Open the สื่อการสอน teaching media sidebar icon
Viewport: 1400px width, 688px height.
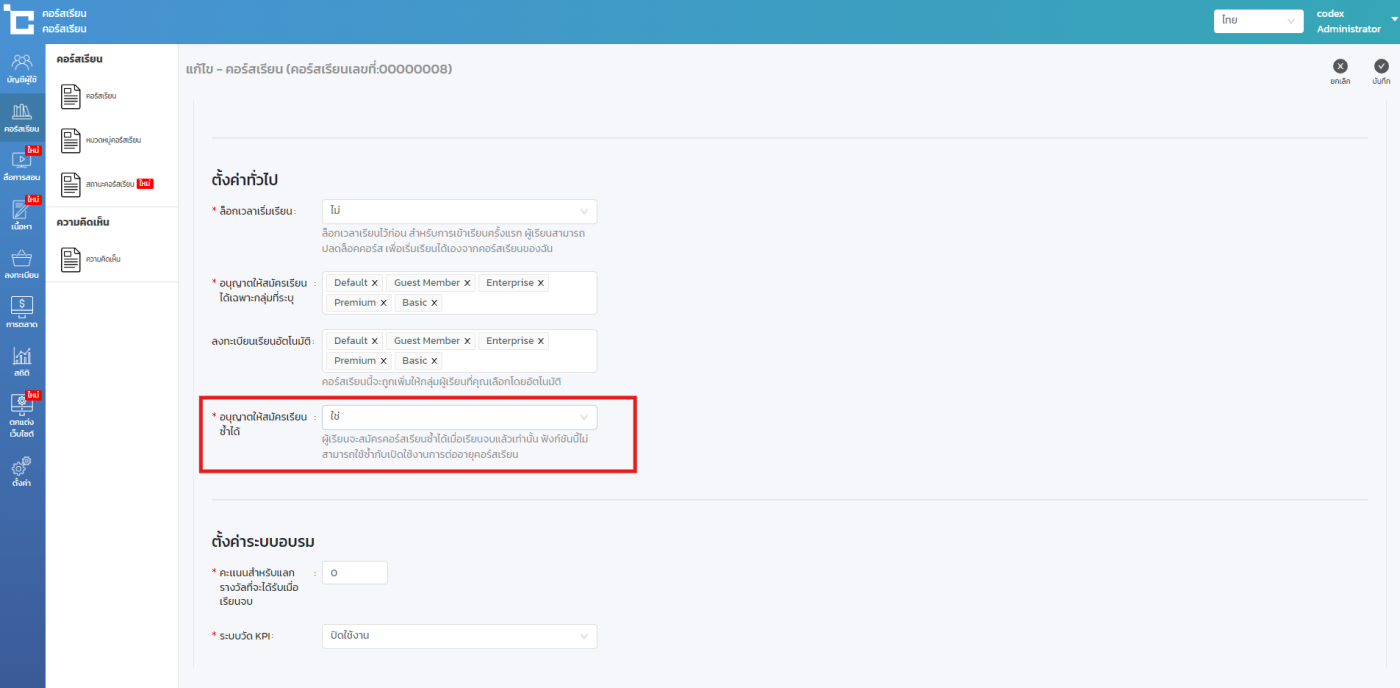pos(22,164)
